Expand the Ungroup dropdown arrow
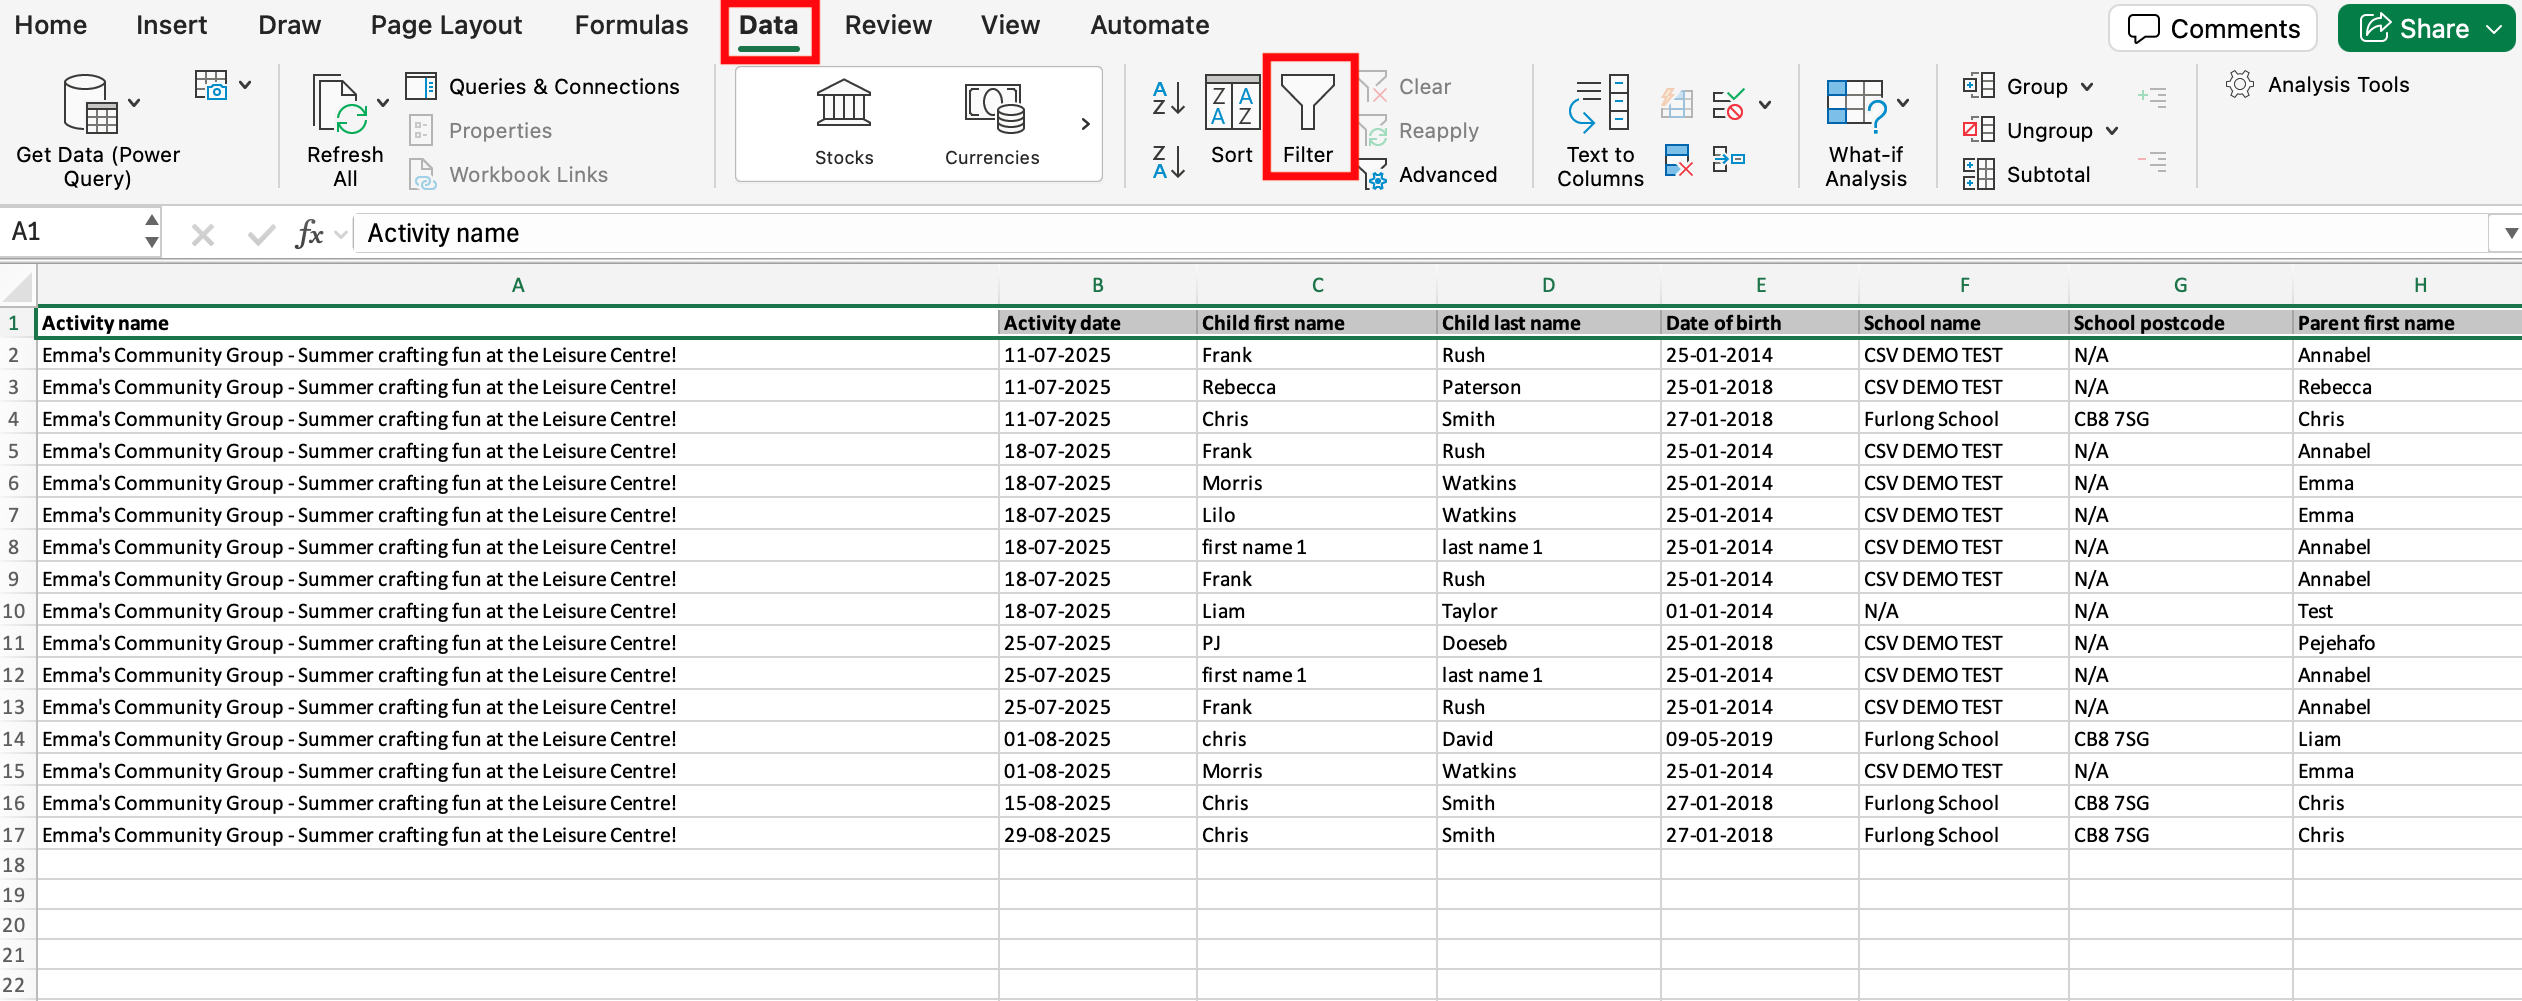The height and width of the screenshot is (1001, 2522). pyautogui.click(x=2112, y=131)
